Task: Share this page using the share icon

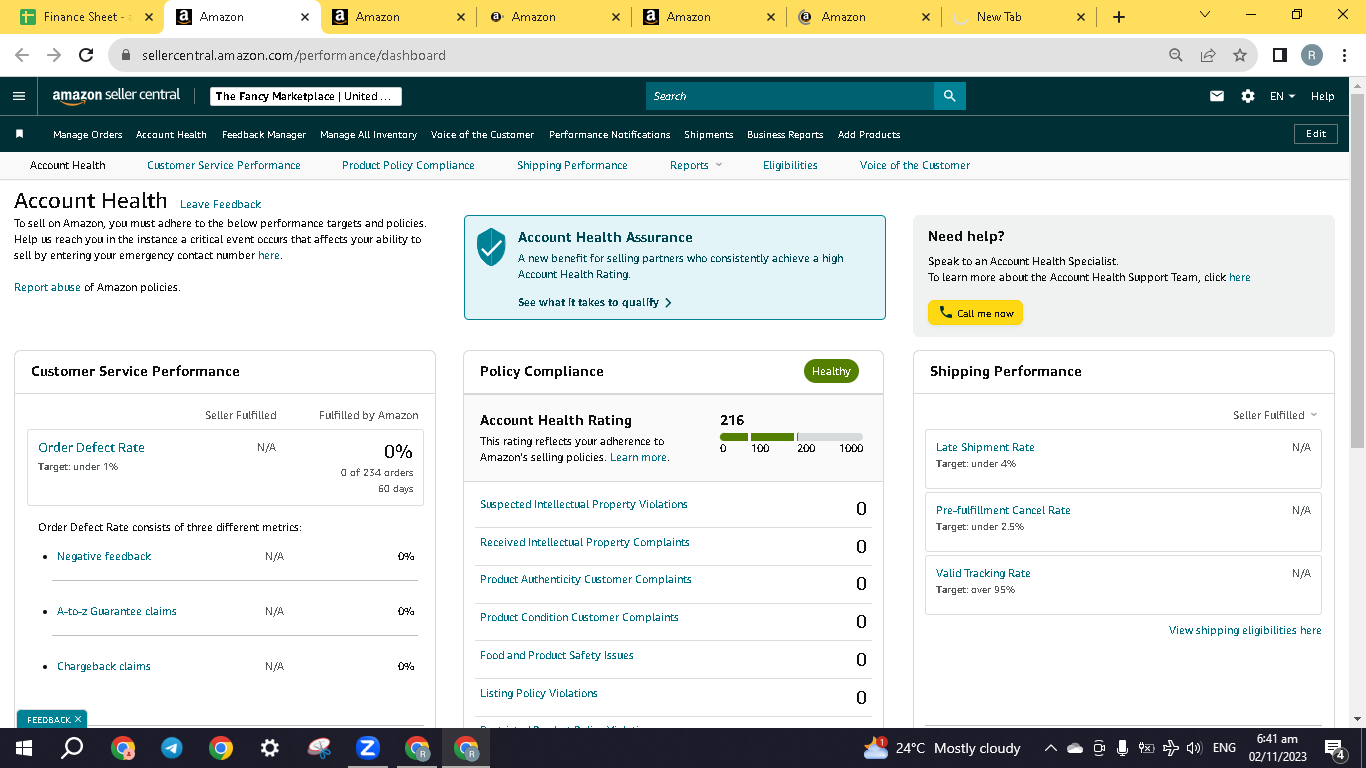Action: [1208, 55]
